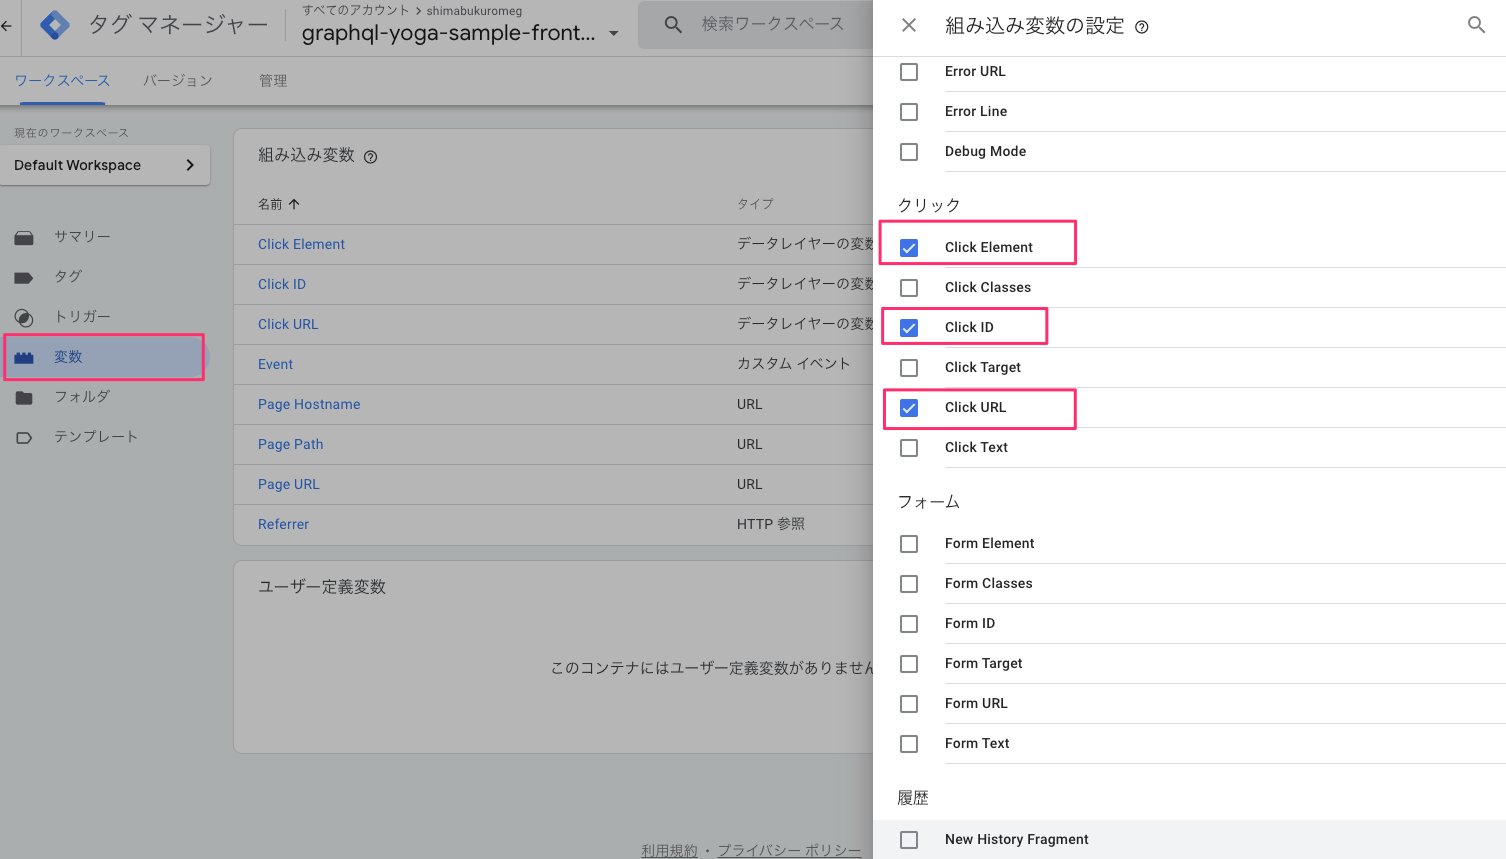Click the back arrow at top left
This screenshot has width=1506, height=859.
click(x=5, y=25)
